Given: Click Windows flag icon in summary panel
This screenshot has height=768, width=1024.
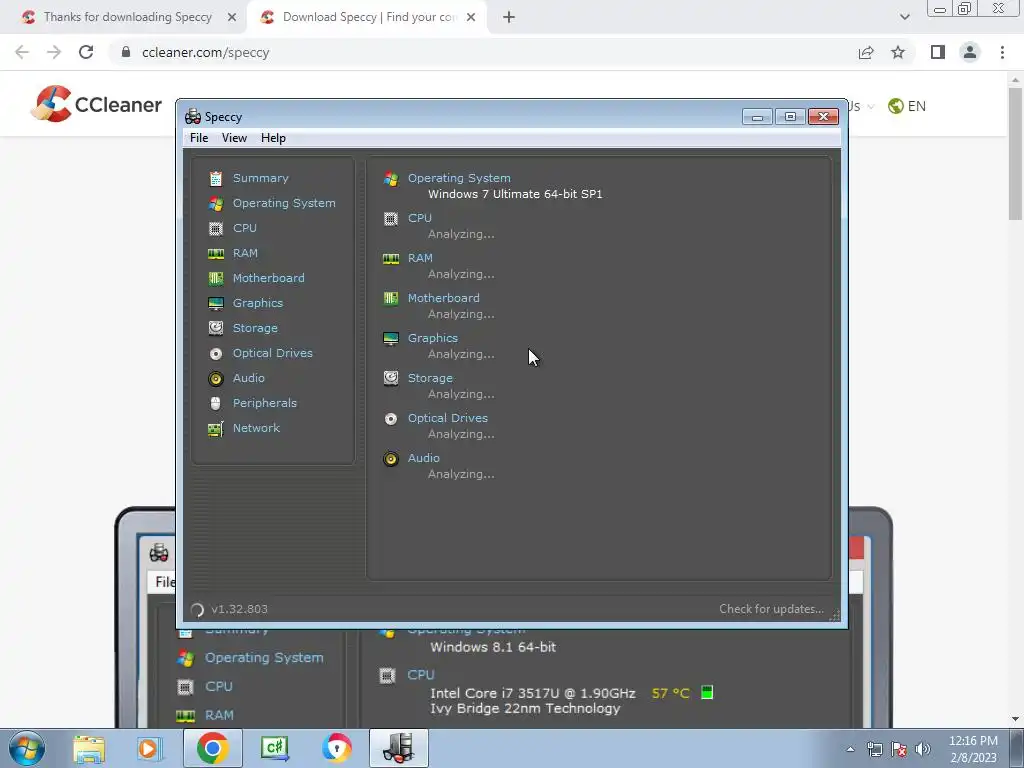Looking at the screenshot, I should coord(391,178).
